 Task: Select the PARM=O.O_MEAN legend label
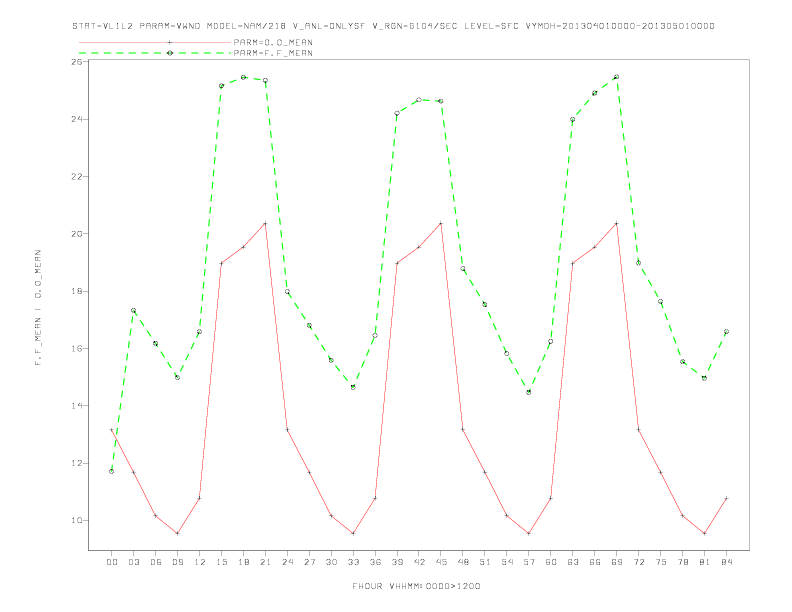click(273, 42)
